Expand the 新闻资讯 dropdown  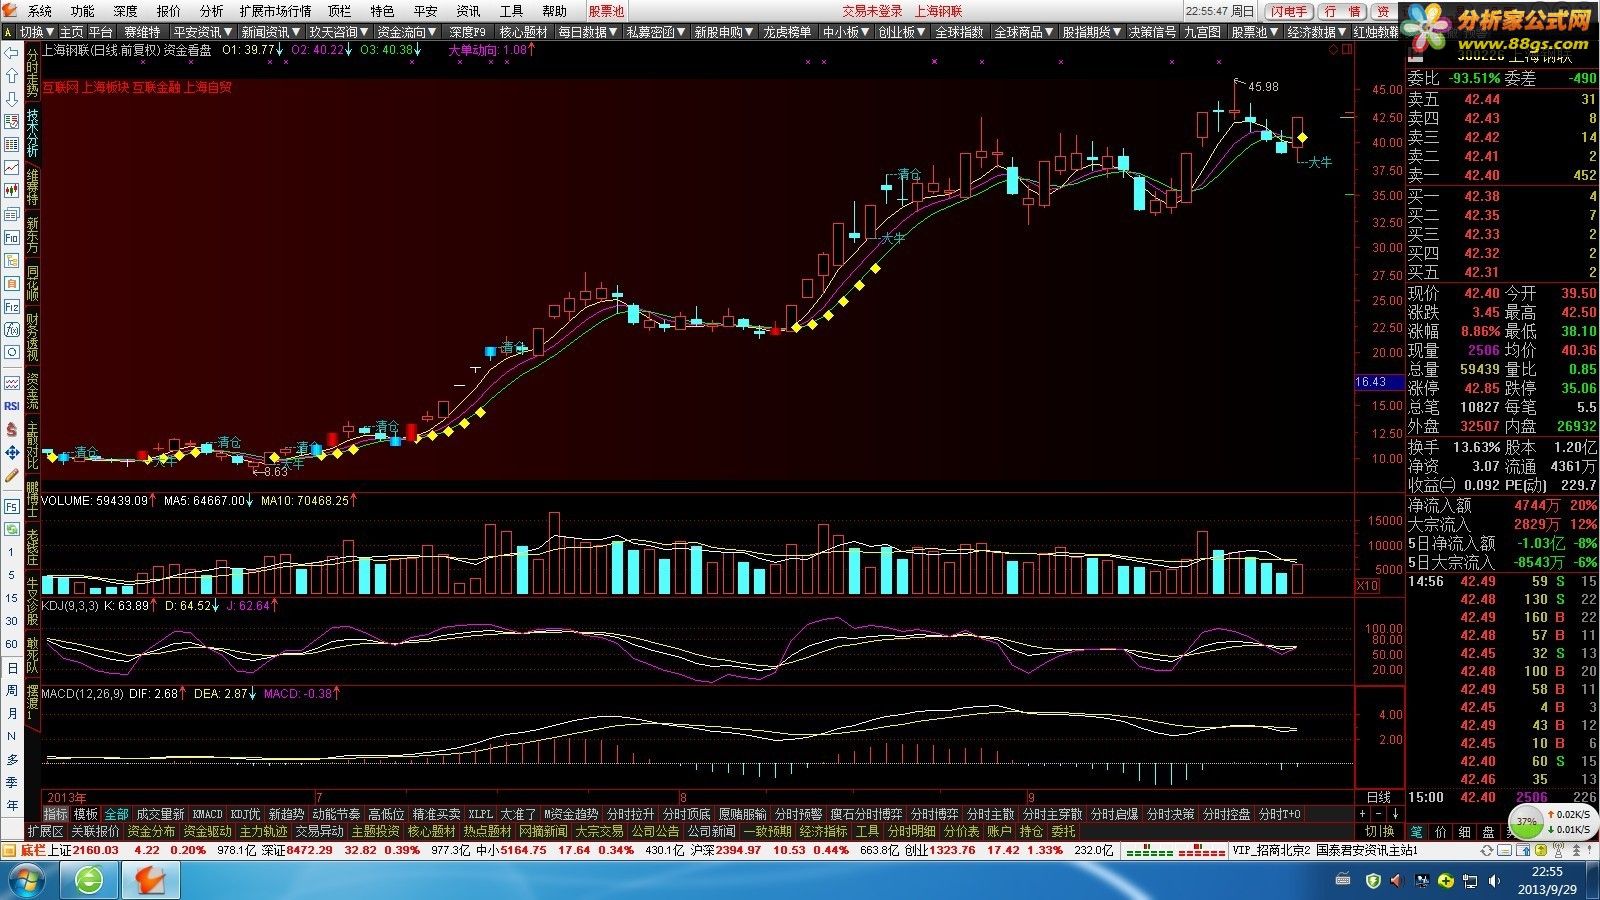[271, 32]
